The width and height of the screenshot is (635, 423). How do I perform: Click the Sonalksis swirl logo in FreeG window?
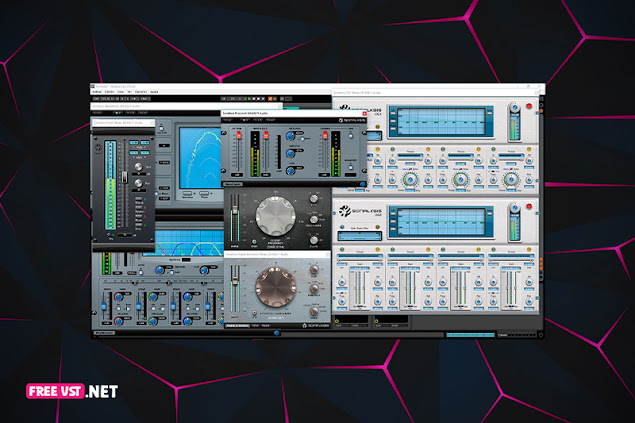[x=98, y=148]
